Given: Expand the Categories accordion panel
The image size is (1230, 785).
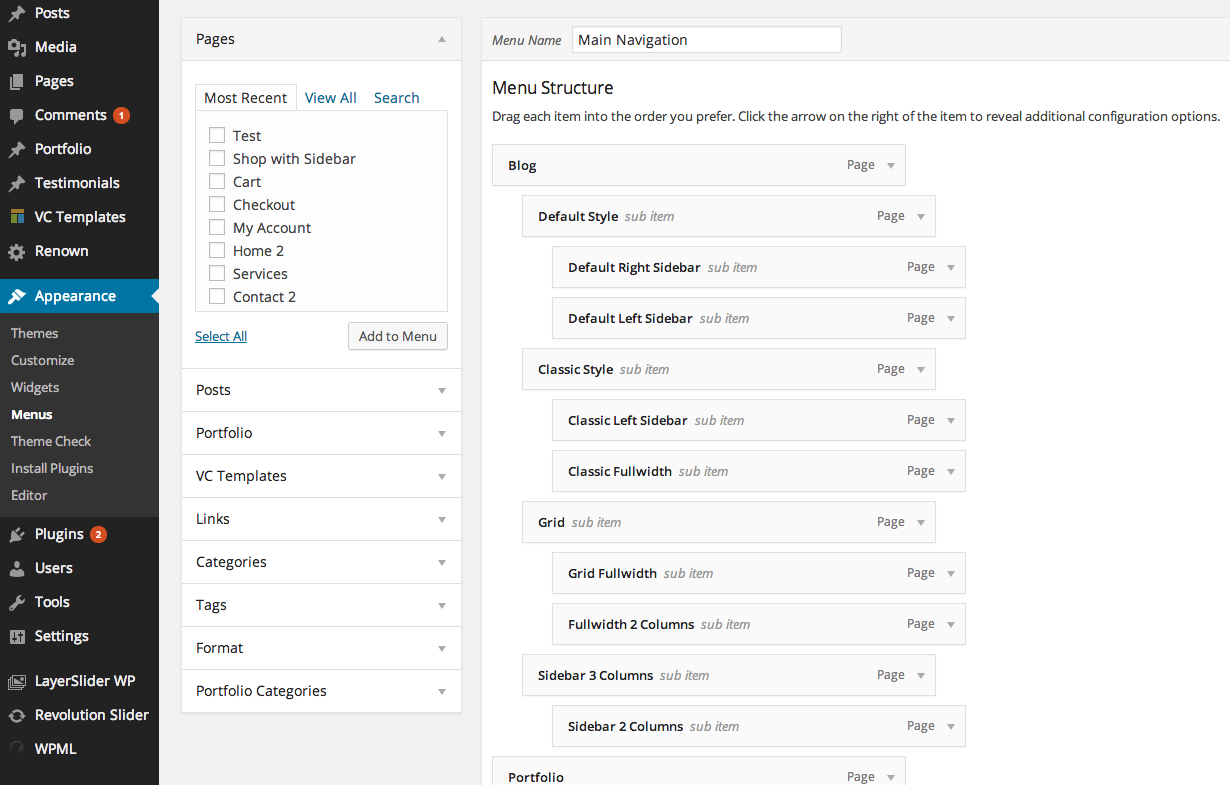Looking at the screenshot, I should coord(442,562).
